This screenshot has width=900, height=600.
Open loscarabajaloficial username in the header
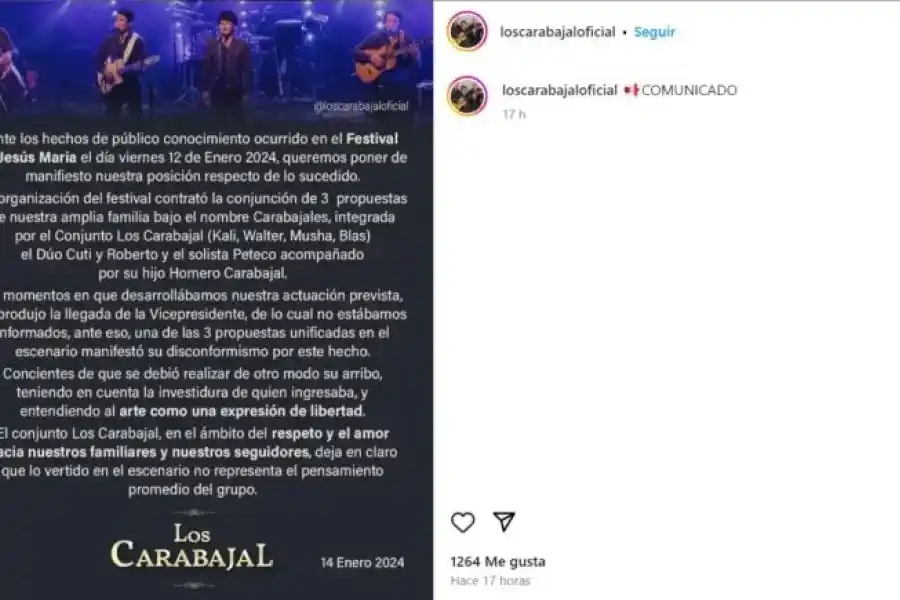(x=557, y=32)
